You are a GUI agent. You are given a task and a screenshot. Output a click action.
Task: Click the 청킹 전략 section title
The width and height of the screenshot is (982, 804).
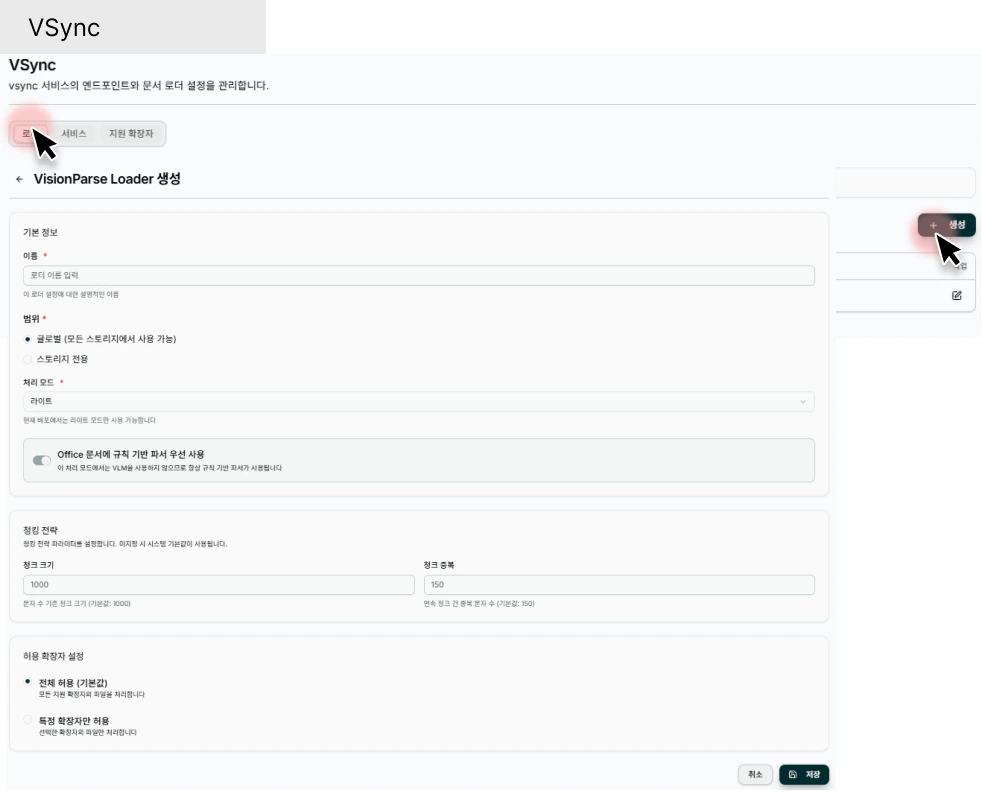(41, 530)
